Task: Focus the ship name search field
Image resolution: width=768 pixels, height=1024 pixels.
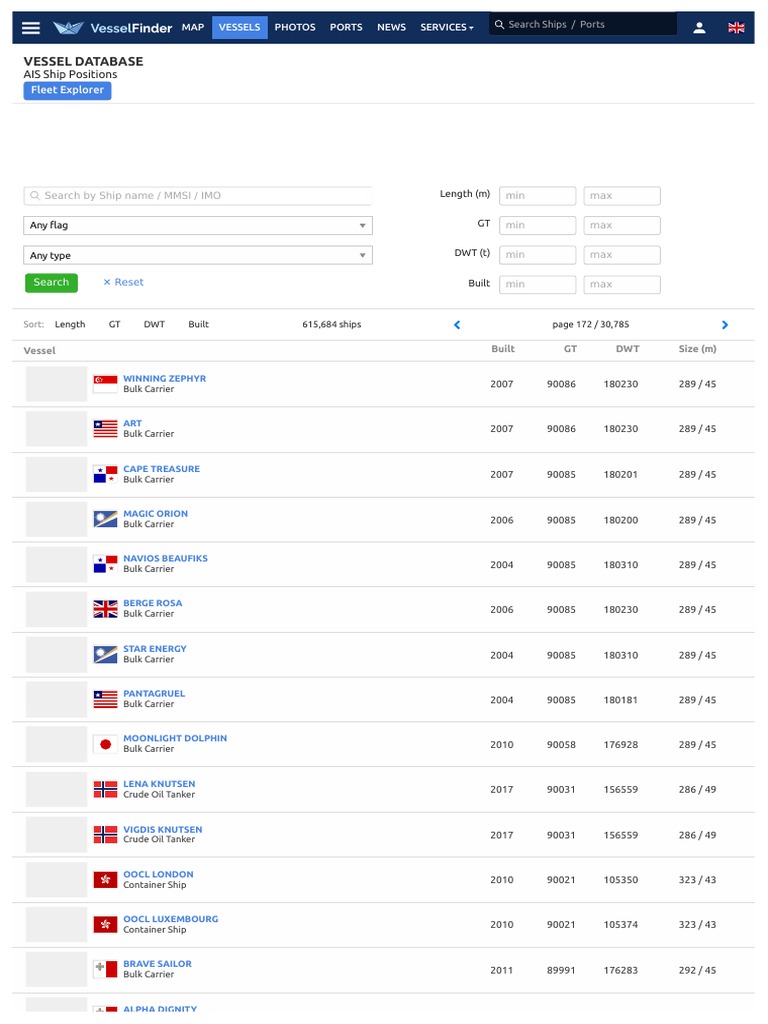Action: pyautogui.click(x=200, y=196)
